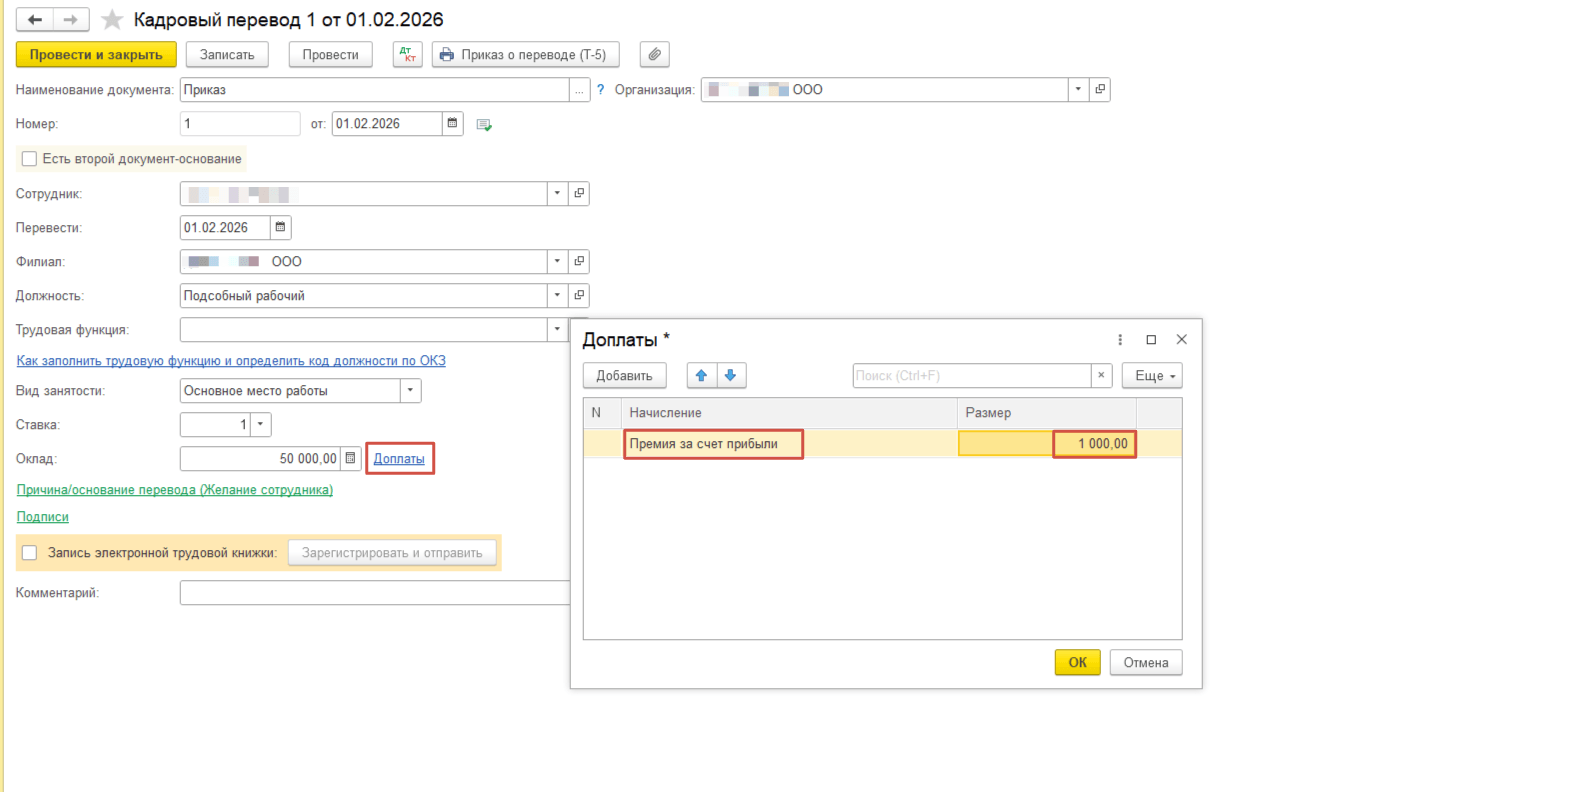1569x792 pixels.
Task: Open the Сотрудник record form icon
Action: tap(579, 193)
